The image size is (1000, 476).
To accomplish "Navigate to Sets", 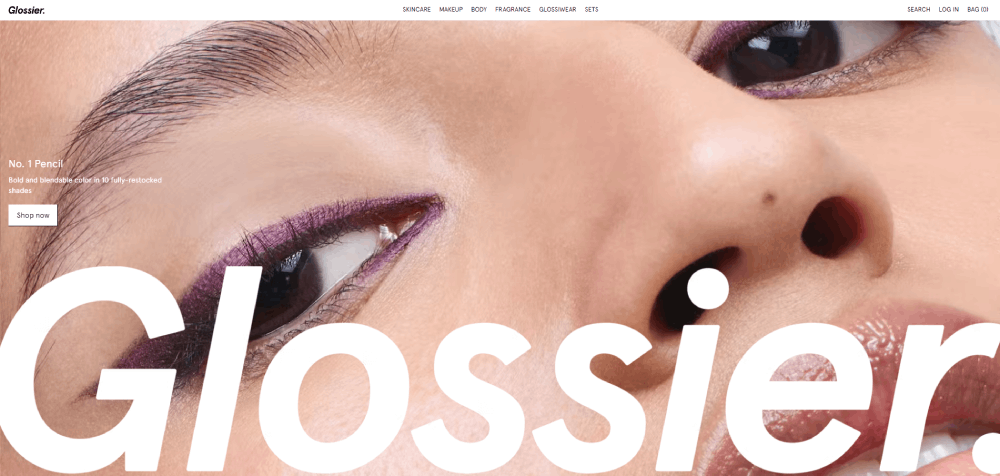I will pyautogui.click(x=591, y=10).
